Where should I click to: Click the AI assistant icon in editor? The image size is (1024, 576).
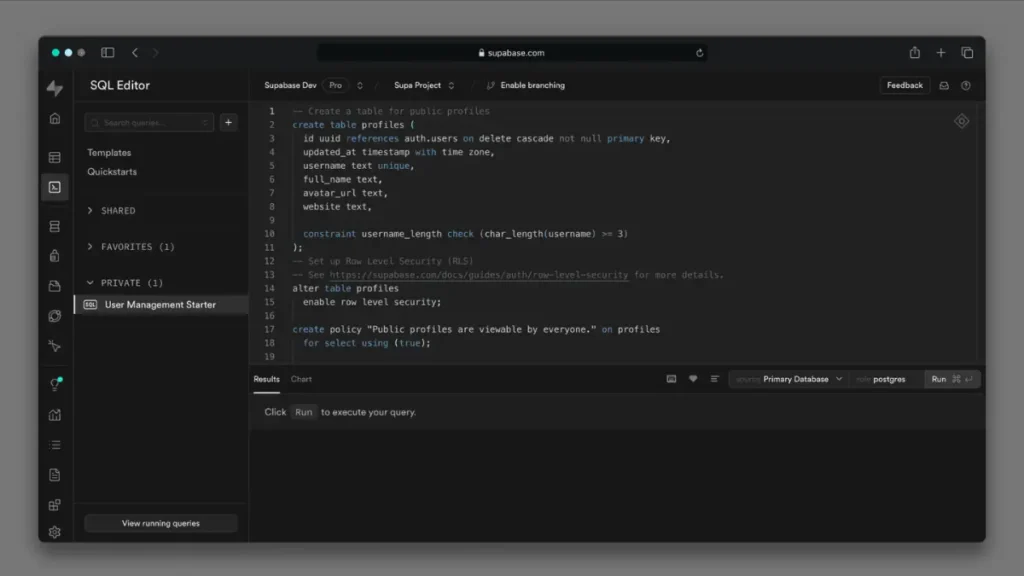click(961, 121)
